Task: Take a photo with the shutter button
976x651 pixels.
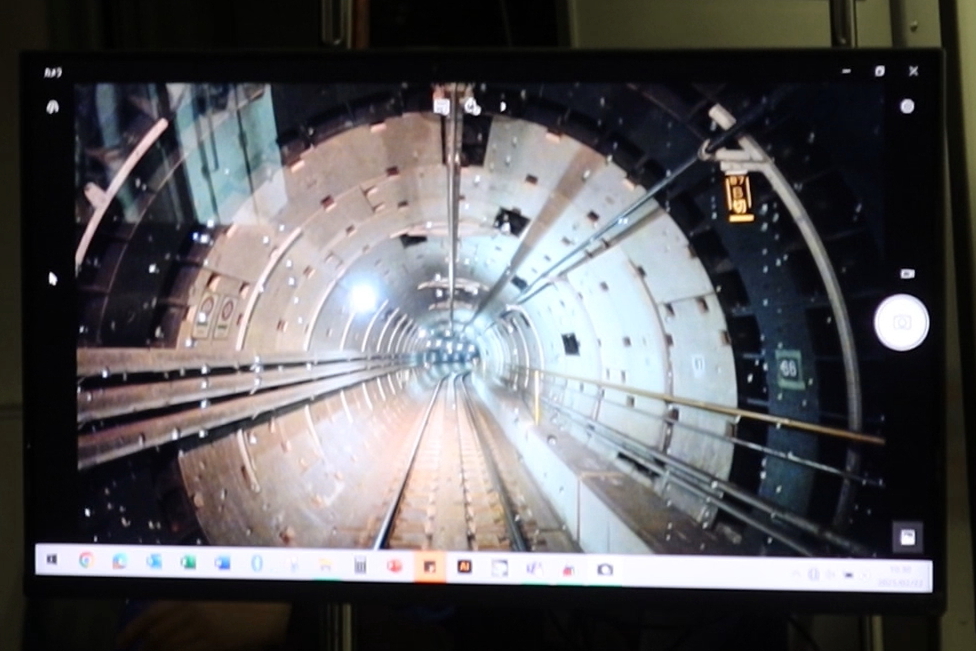Action: 901,322
